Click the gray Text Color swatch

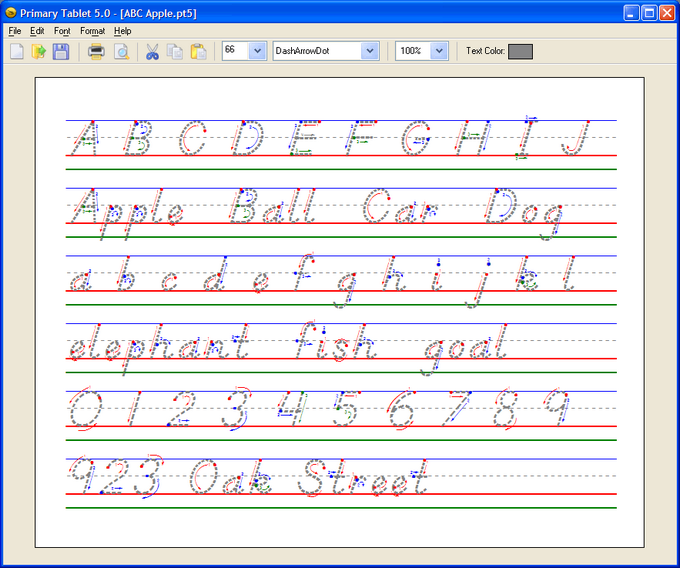(x=520, y=51)
